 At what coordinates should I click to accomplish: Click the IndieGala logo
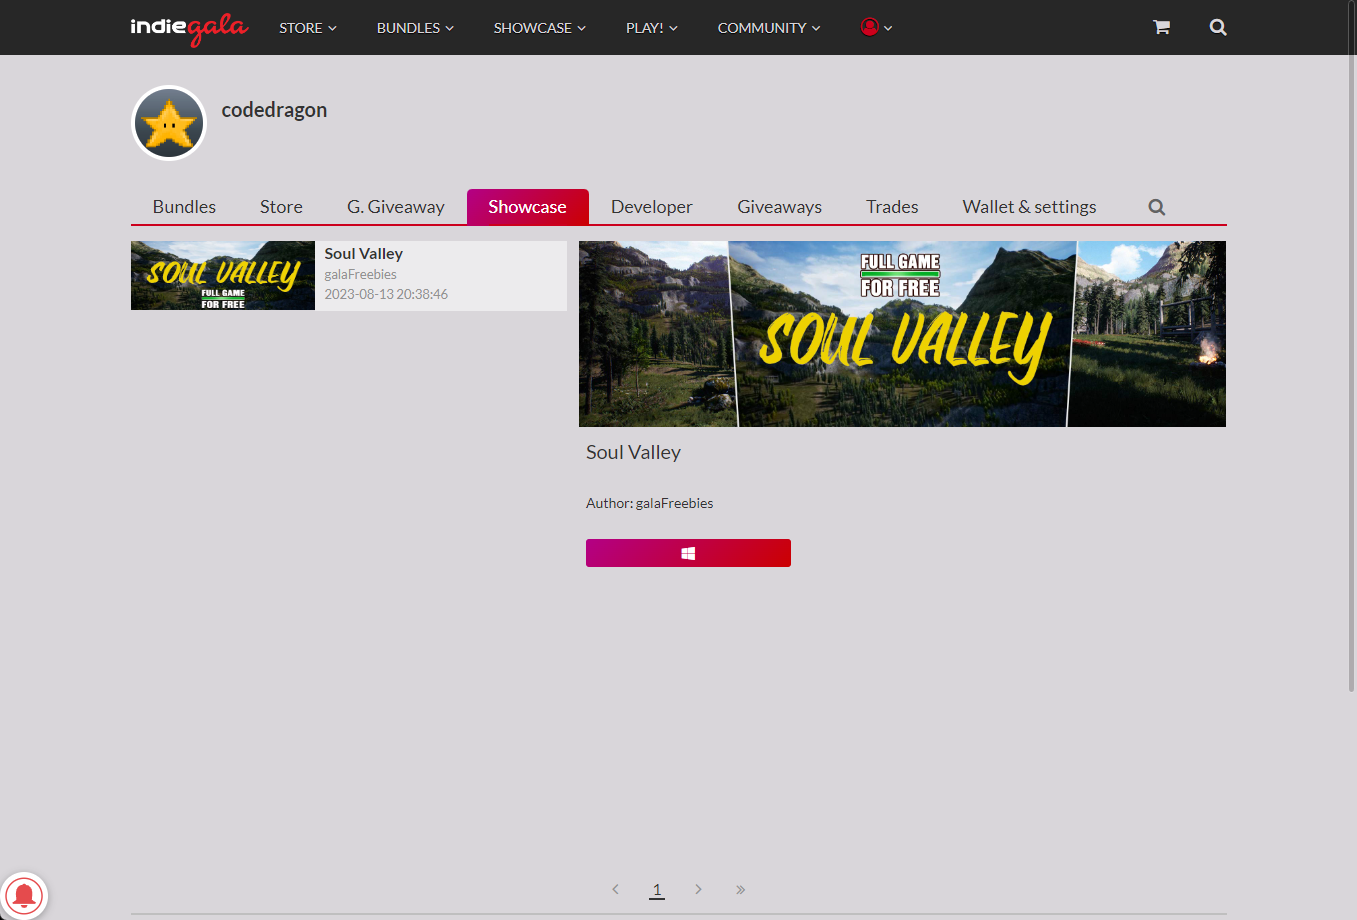tap(189, 28)
